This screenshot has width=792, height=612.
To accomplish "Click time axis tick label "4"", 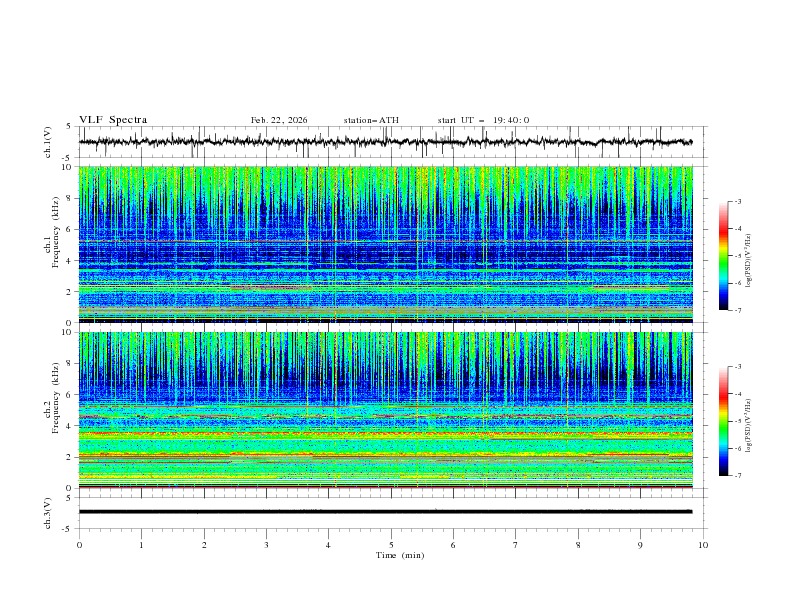I will (329, 545).
